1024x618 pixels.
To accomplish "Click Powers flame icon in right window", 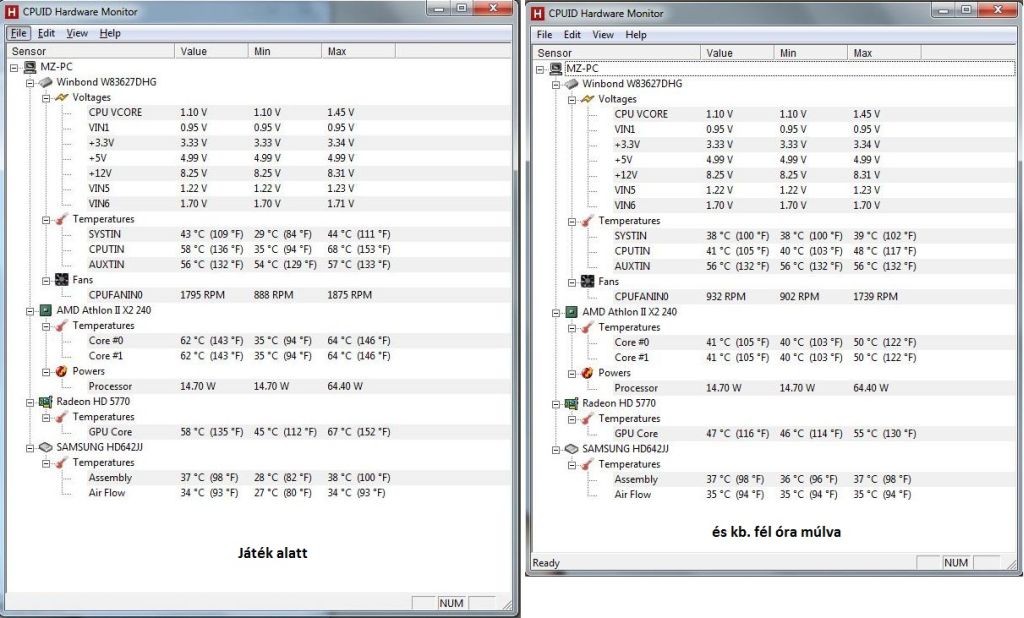I will point(587,373).
